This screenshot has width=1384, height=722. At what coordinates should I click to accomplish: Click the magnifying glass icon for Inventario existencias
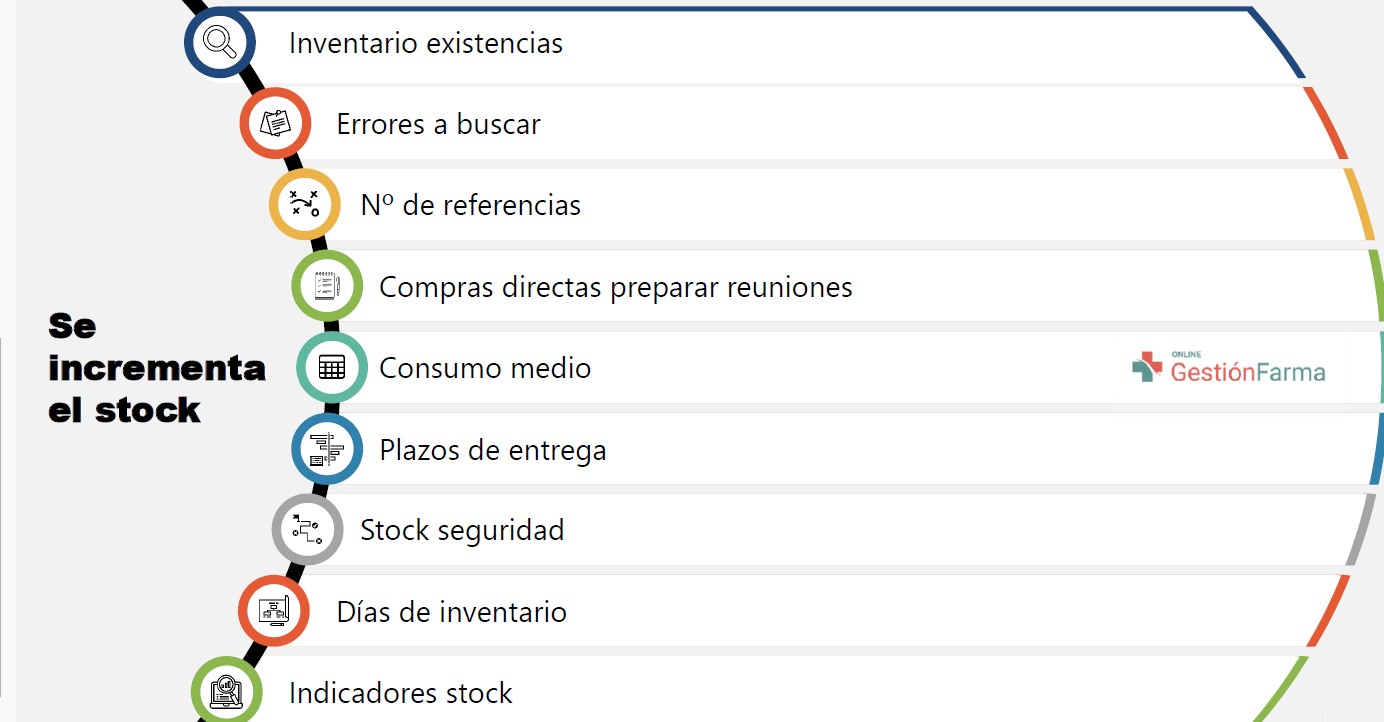pos(220,42)
